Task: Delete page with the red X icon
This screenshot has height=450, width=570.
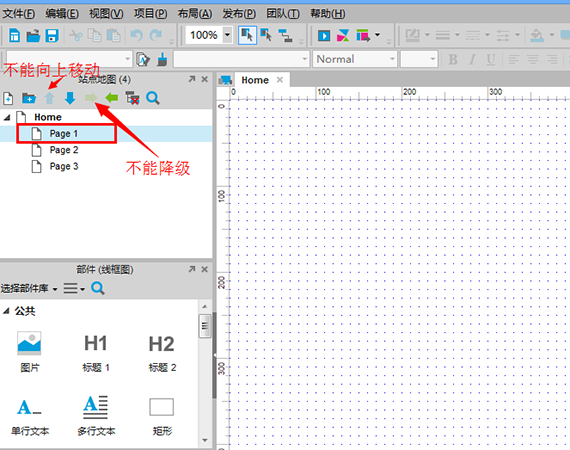Action: point(132,98)
